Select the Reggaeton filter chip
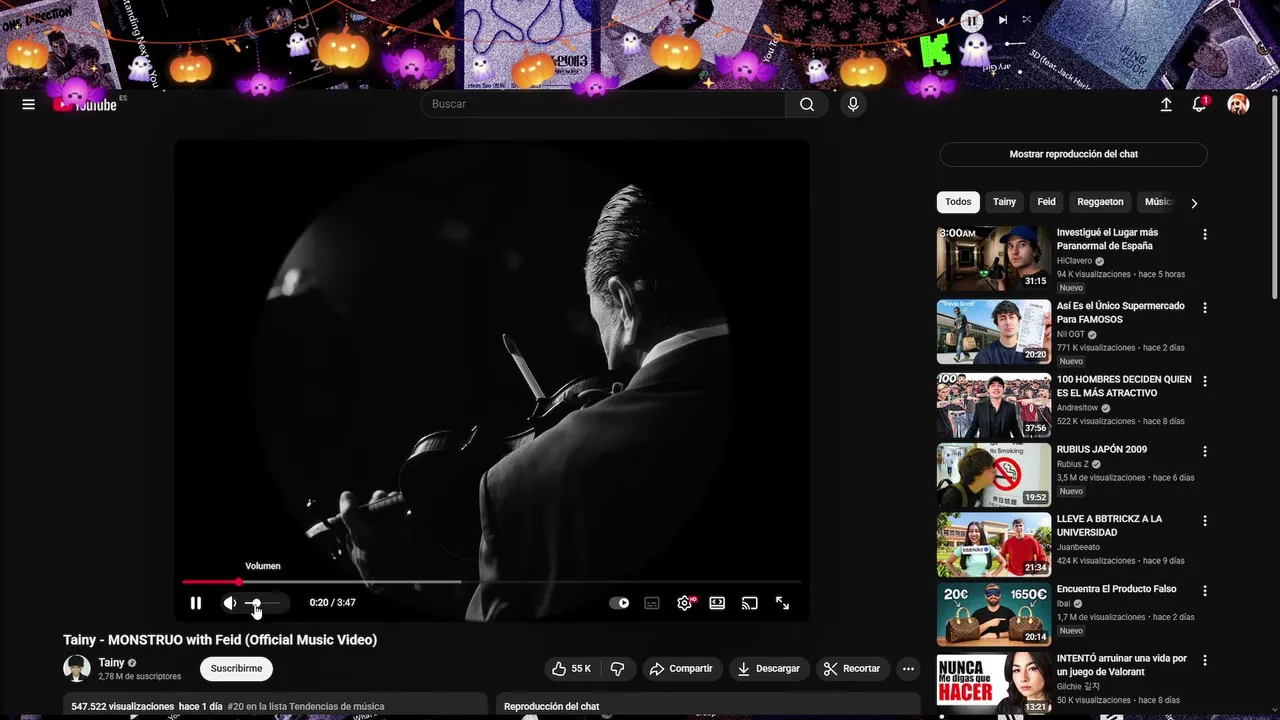Screen dimensions: 1280x720 click(1100, 202)
